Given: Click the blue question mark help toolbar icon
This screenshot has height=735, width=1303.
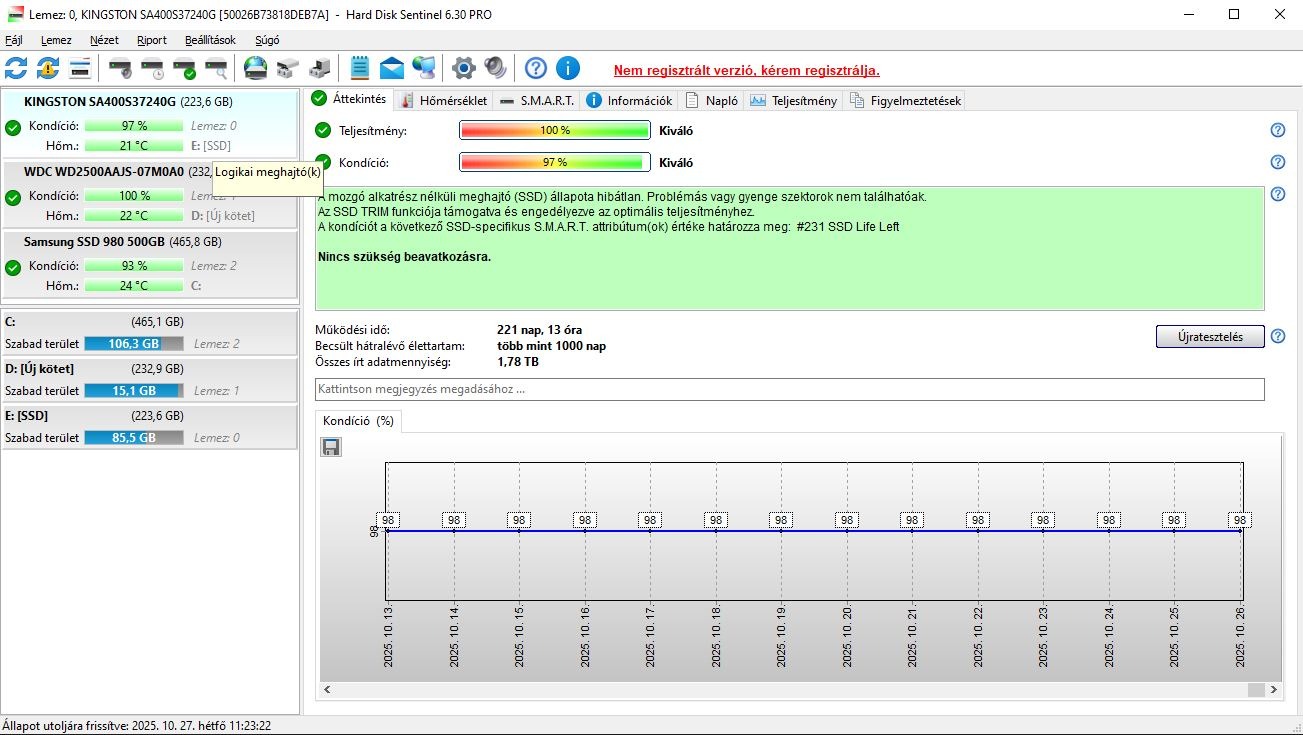Looking at the screenshot, I should click(x=536, y=68).
